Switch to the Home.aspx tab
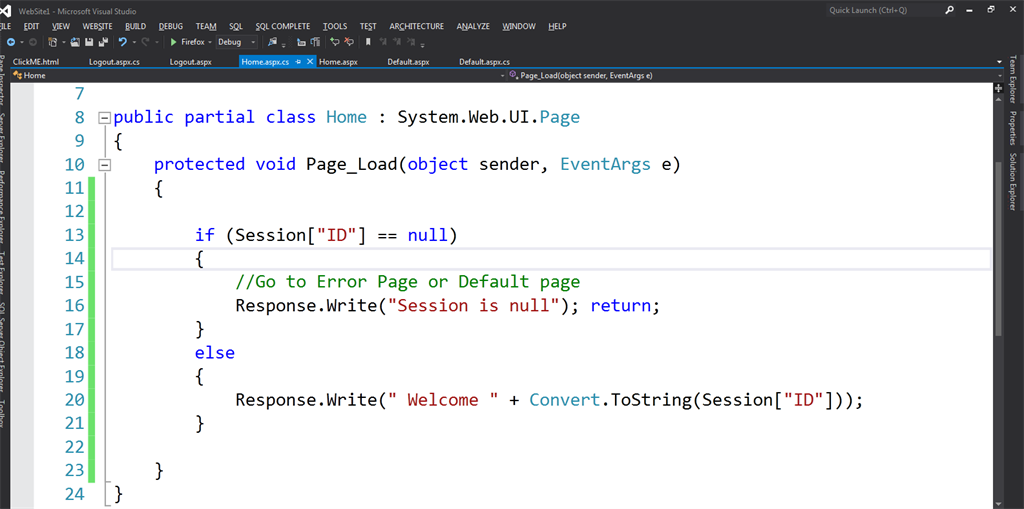Viewport: 1024px width, 509px height. 338,62
